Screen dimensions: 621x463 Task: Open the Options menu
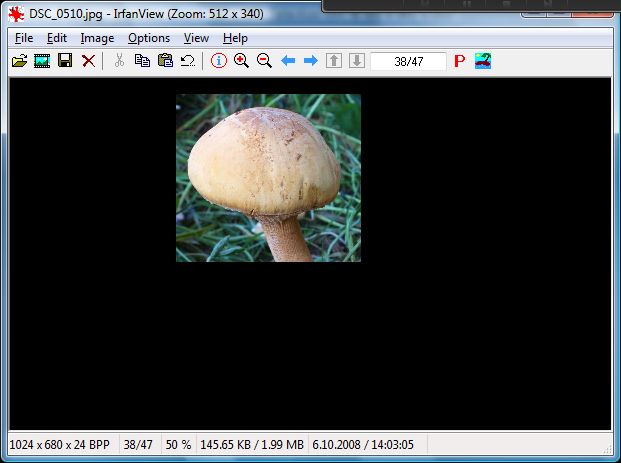click(149, 38)
